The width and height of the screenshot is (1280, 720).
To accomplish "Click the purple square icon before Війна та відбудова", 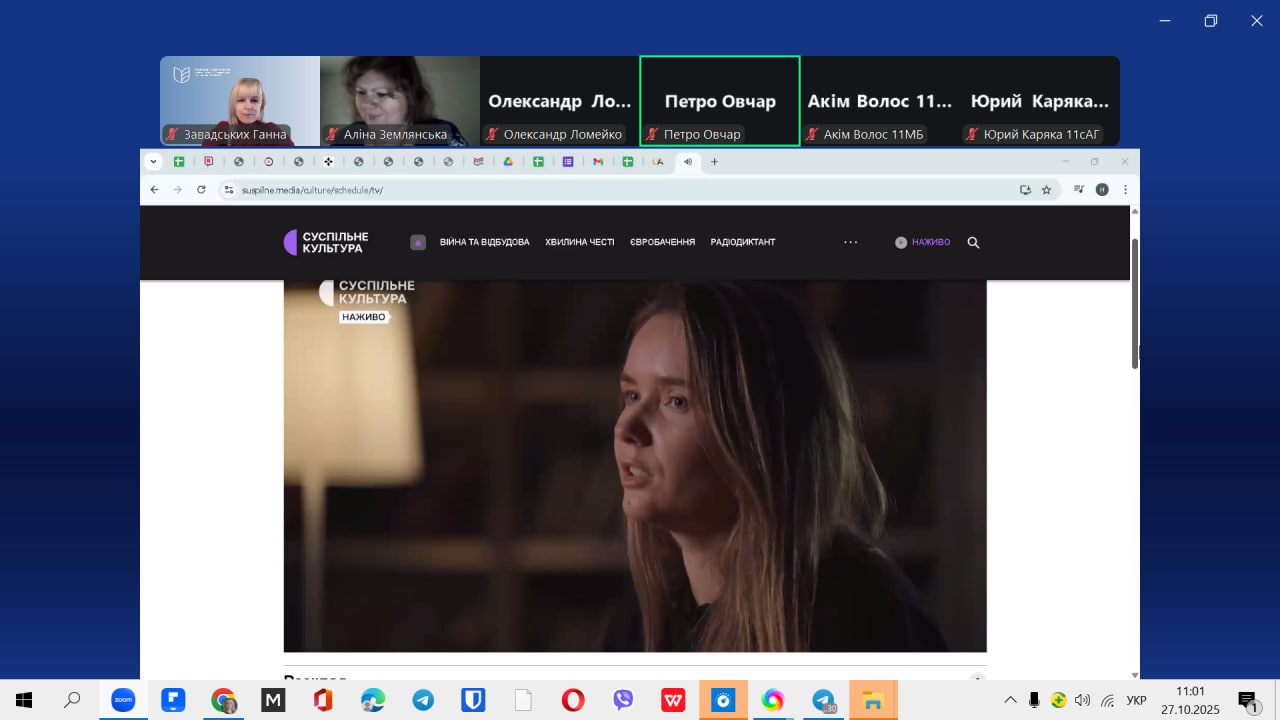I will (418, 242).
